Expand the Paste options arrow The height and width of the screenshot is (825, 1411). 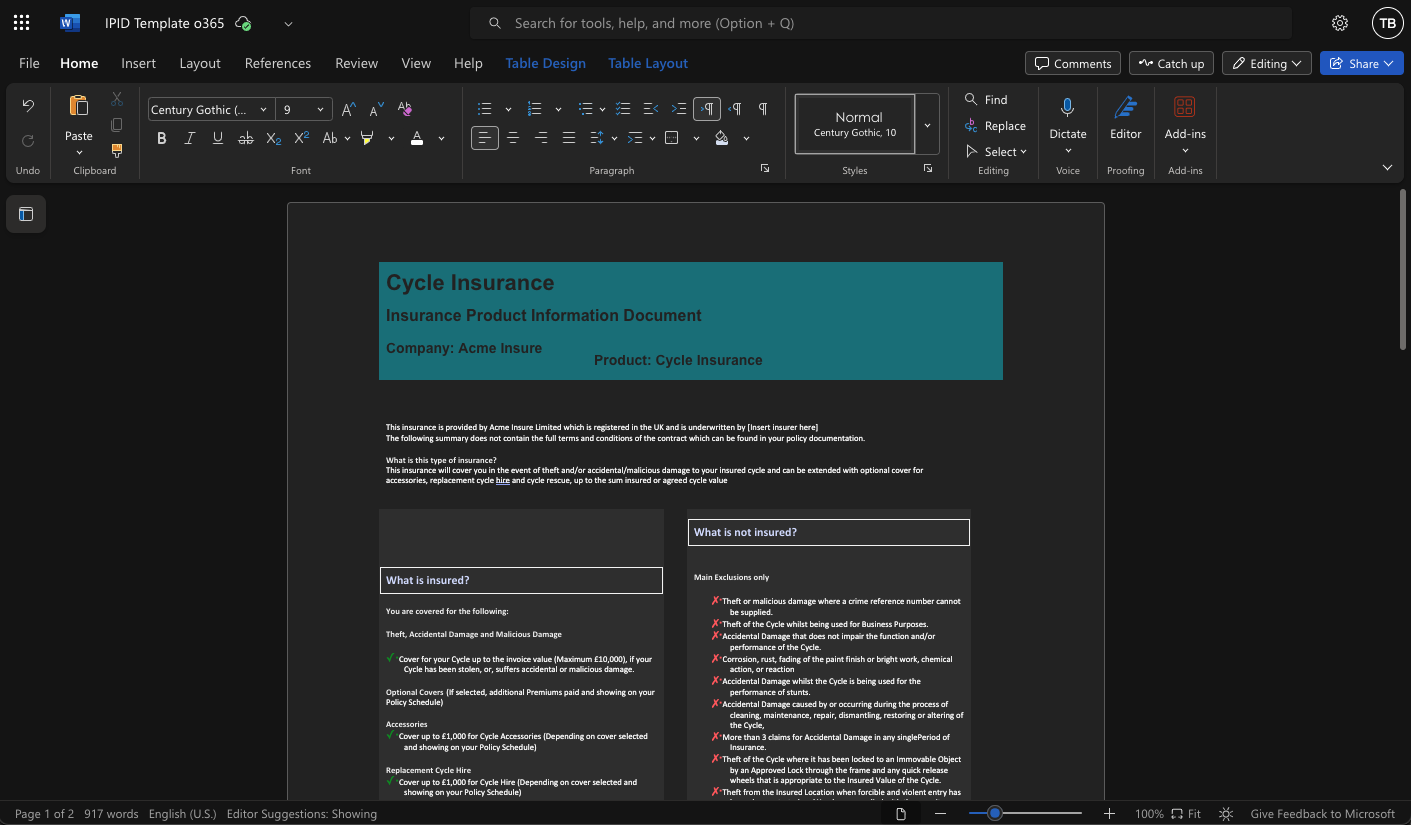pos(78,153)
